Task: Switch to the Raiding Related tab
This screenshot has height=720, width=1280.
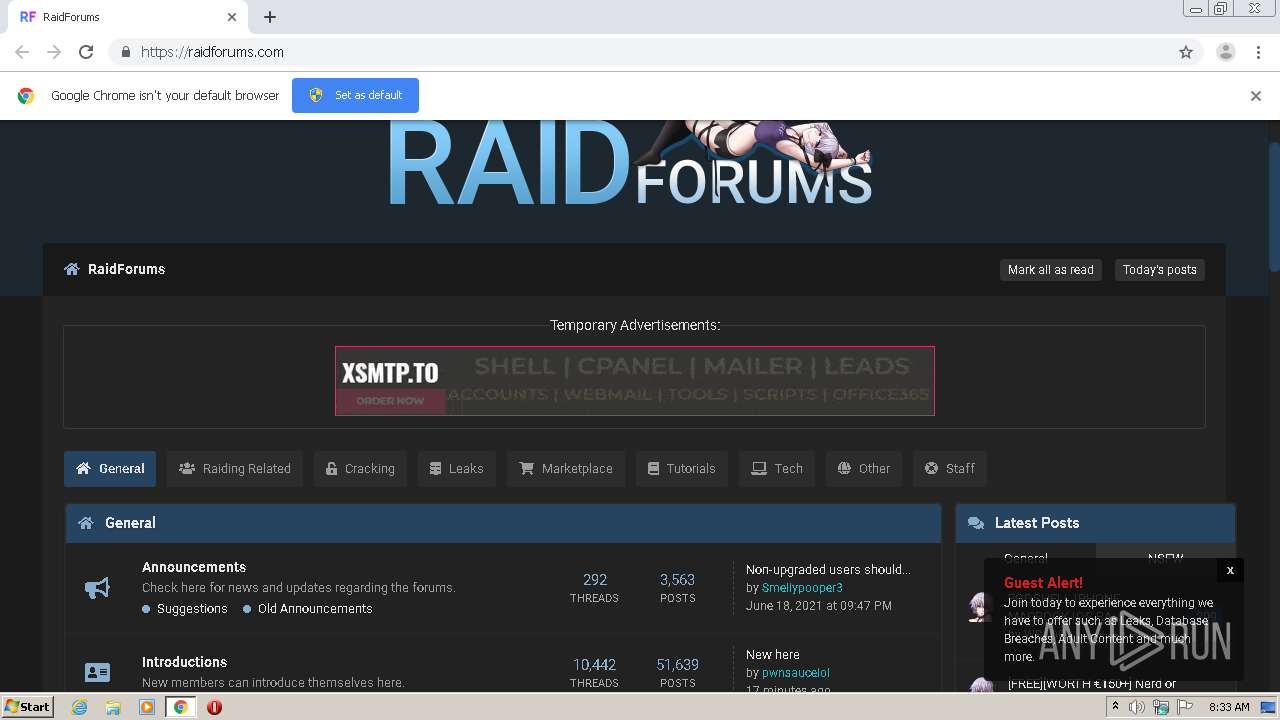Action: click(x=235, y=468)
